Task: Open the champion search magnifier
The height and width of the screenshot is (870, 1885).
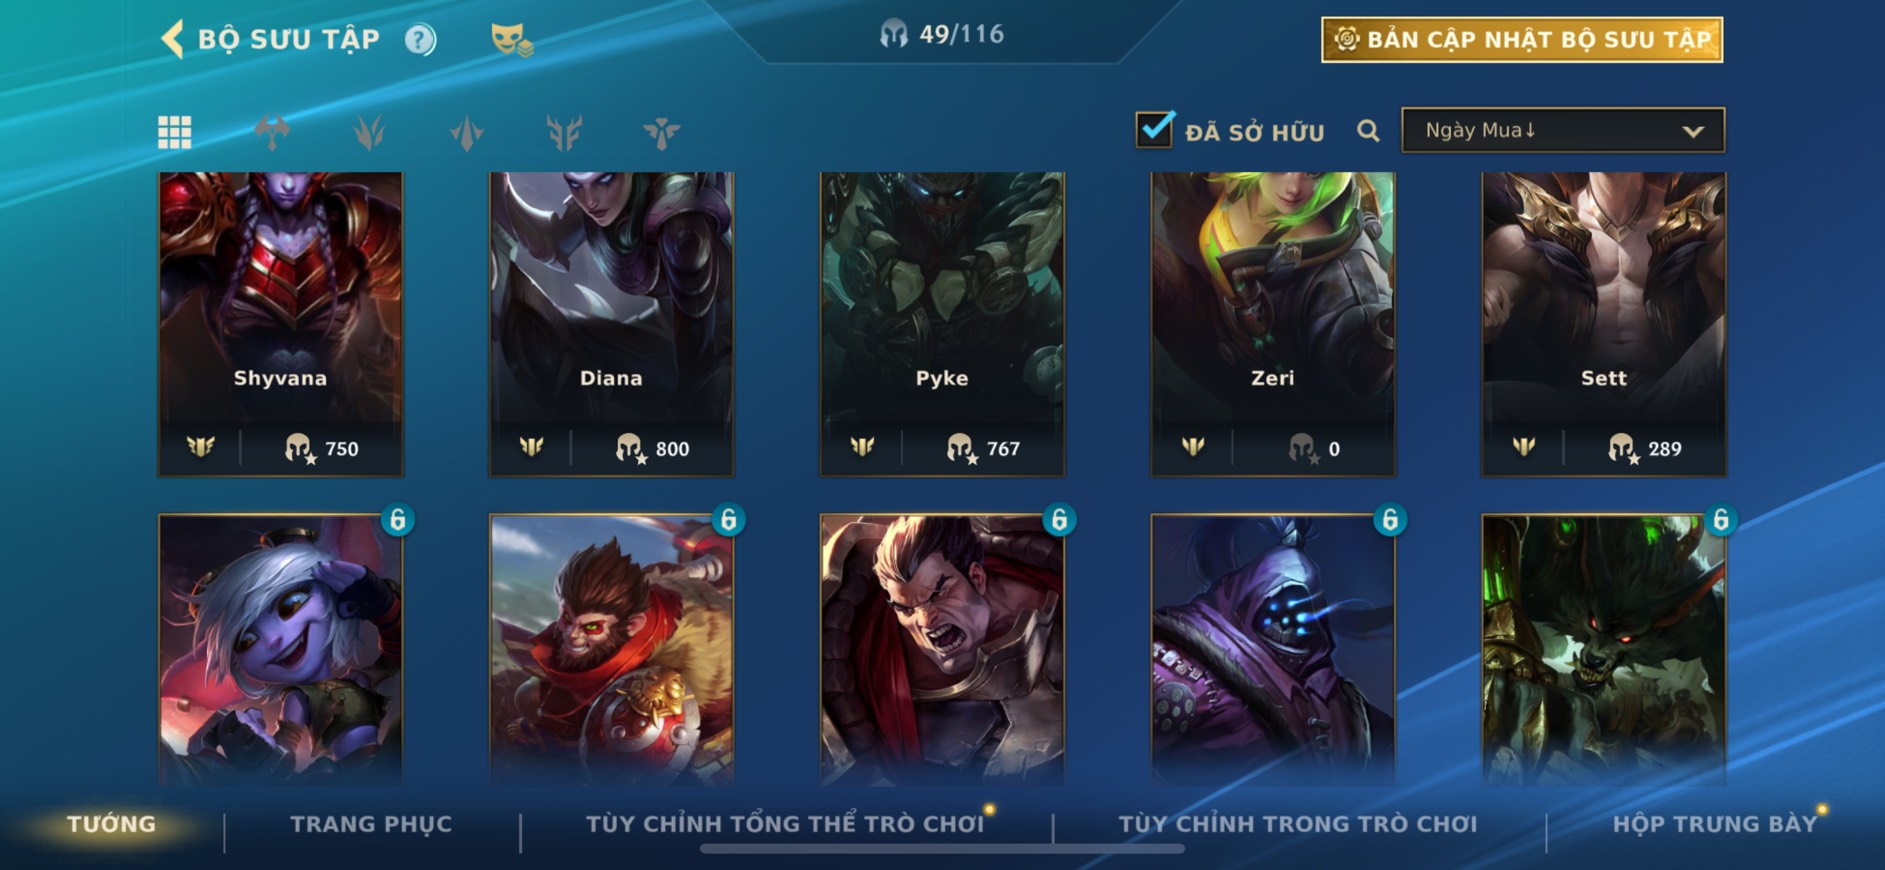Action: (x=1368, y=131)
